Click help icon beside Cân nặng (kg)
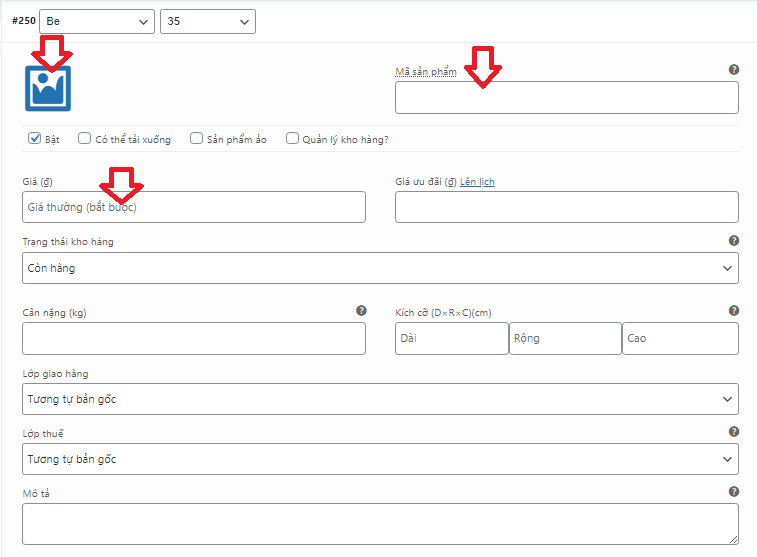The width and height of the screenshot is (757, 557). 361,311
